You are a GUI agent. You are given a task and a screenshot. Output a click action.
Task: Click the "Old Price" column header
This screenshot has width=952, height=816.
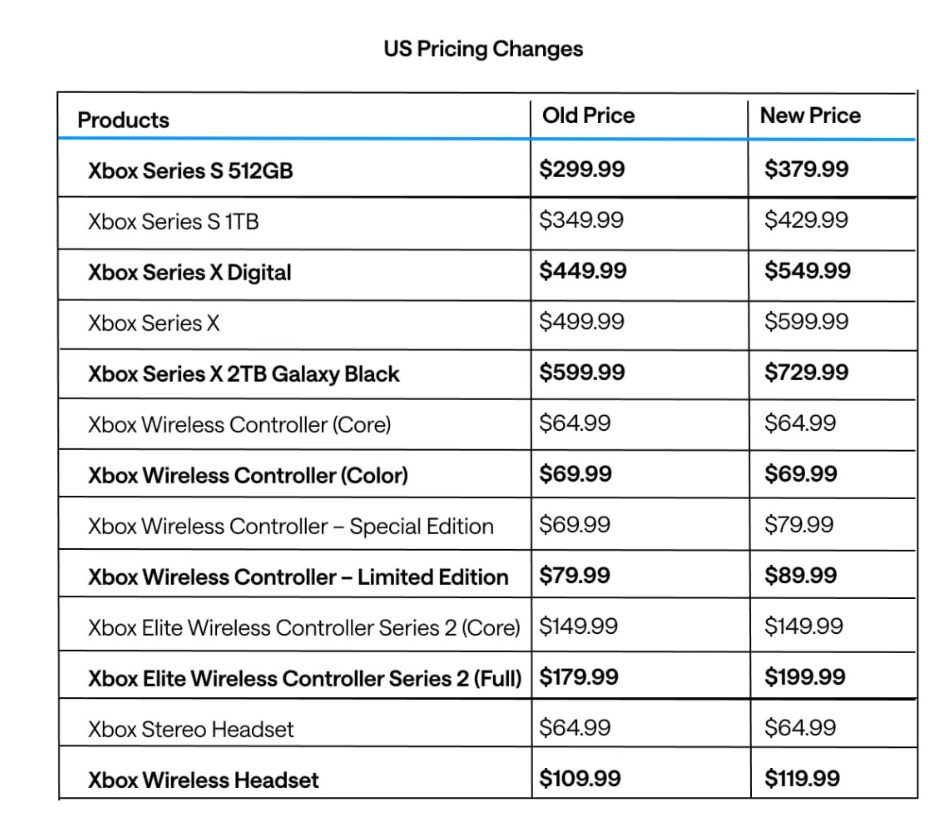point(588,115)
